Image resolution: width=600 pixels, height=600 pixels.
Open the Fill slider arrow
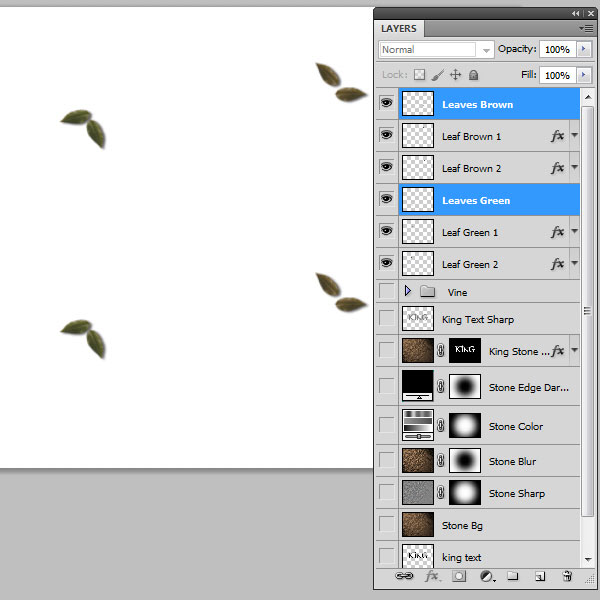[x=584, y=75]
